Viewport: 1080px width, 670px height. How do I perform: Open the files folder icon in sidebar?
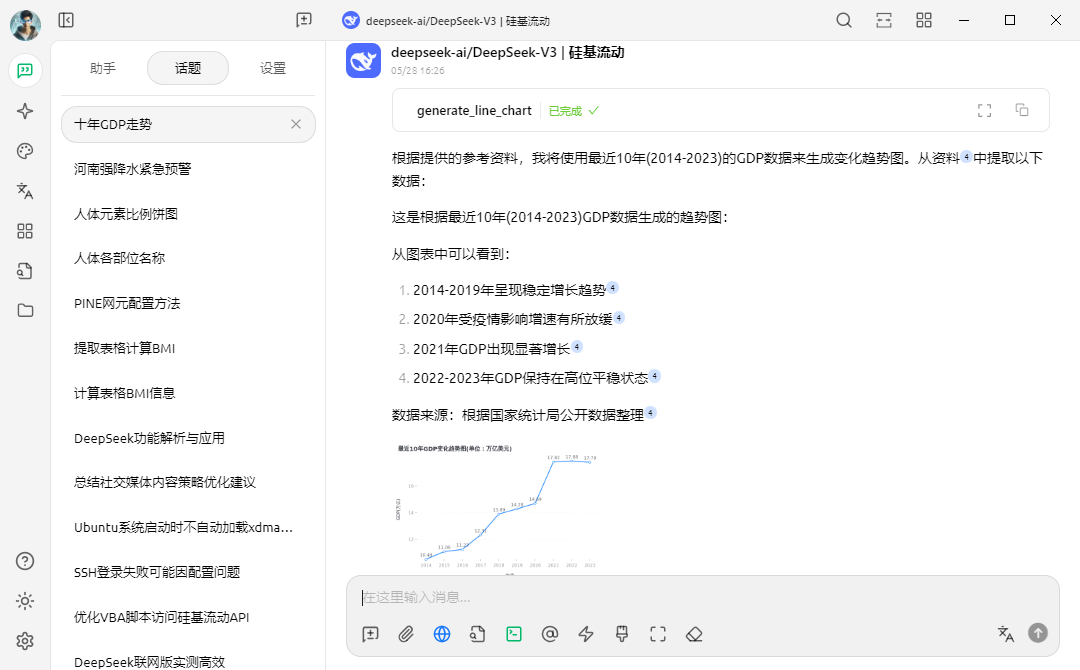pyautogui.click(x=25, y=311)
